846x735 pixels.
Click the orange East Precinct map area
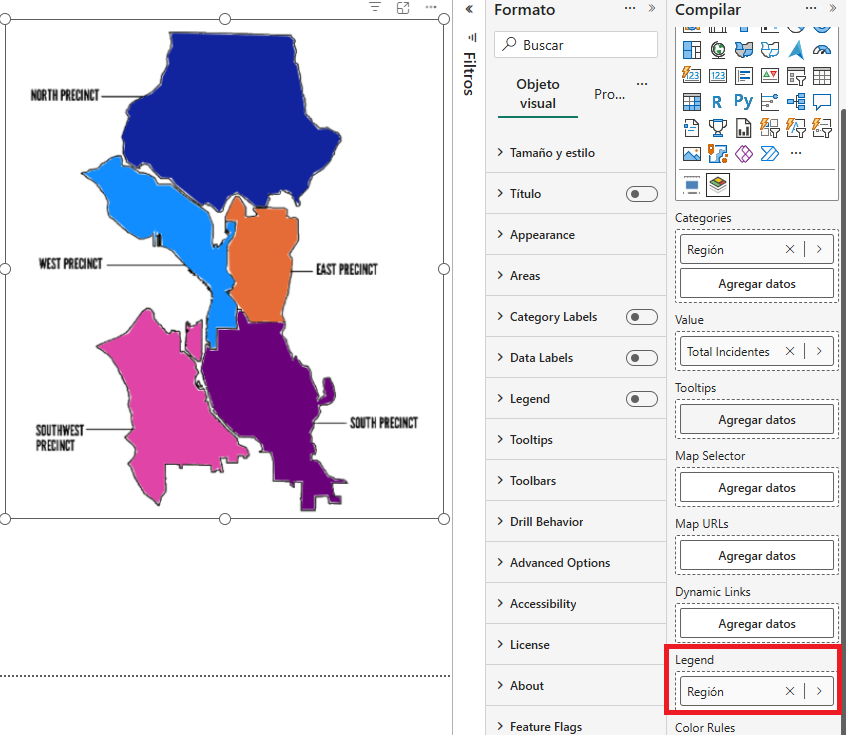262,265
